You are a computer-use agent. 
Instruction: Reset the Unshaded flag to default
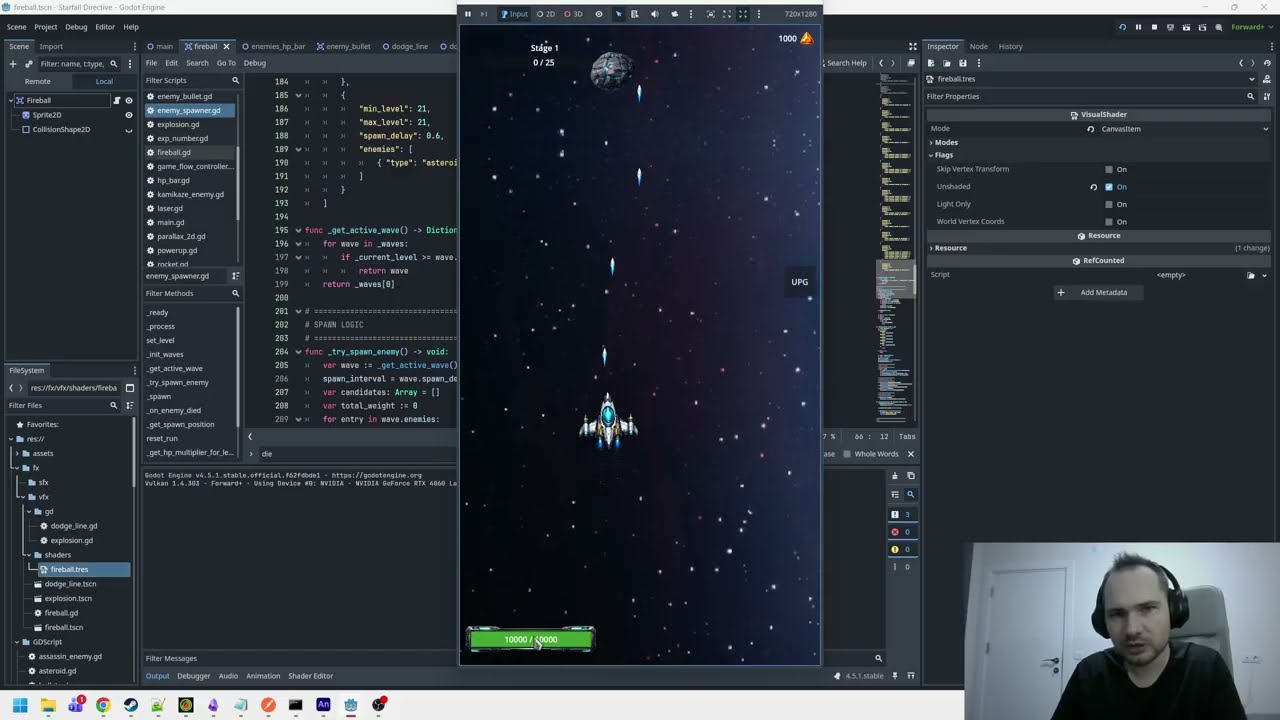point(1093,187)
